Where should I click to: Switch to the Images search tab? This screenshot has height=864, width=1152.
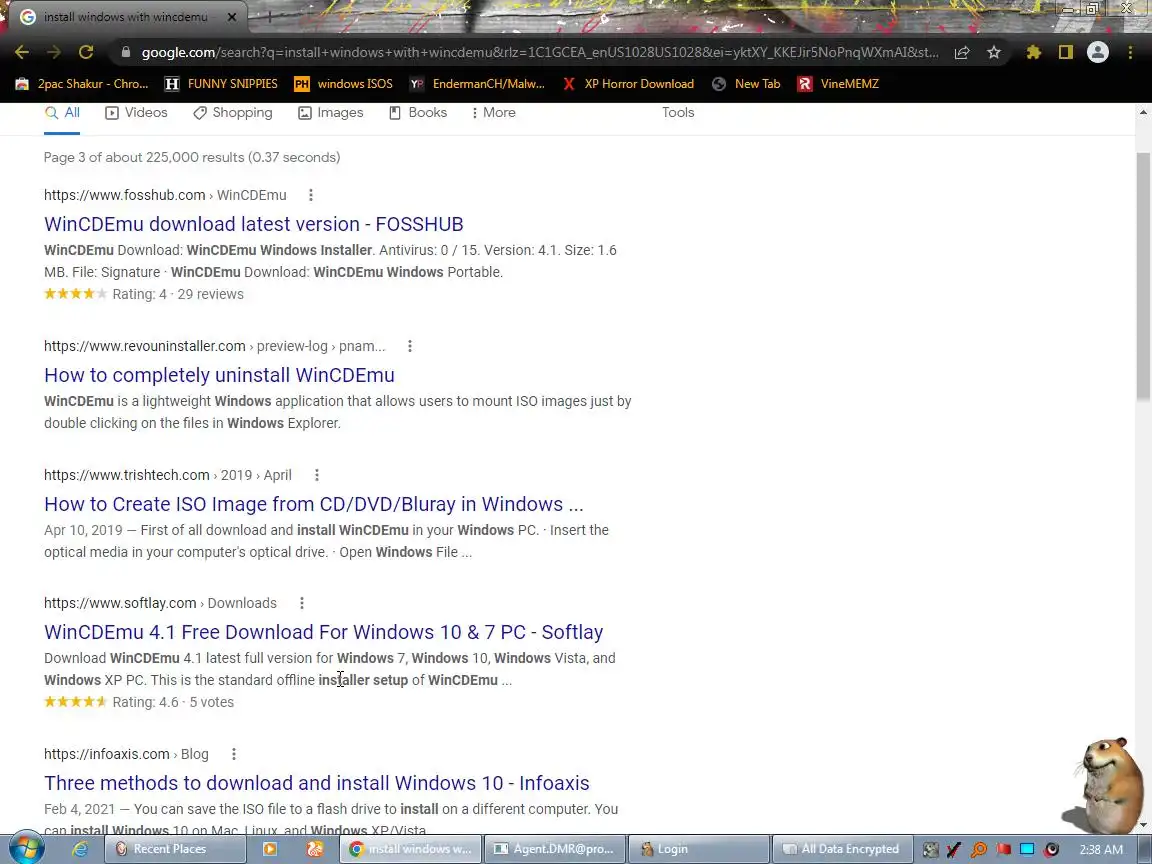(x=331, y=112)
